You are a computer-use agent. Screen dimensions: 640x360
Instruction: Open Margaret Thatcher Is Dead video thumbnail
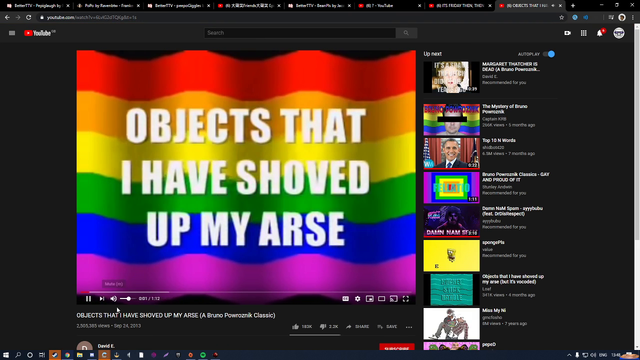click(451, 77)
